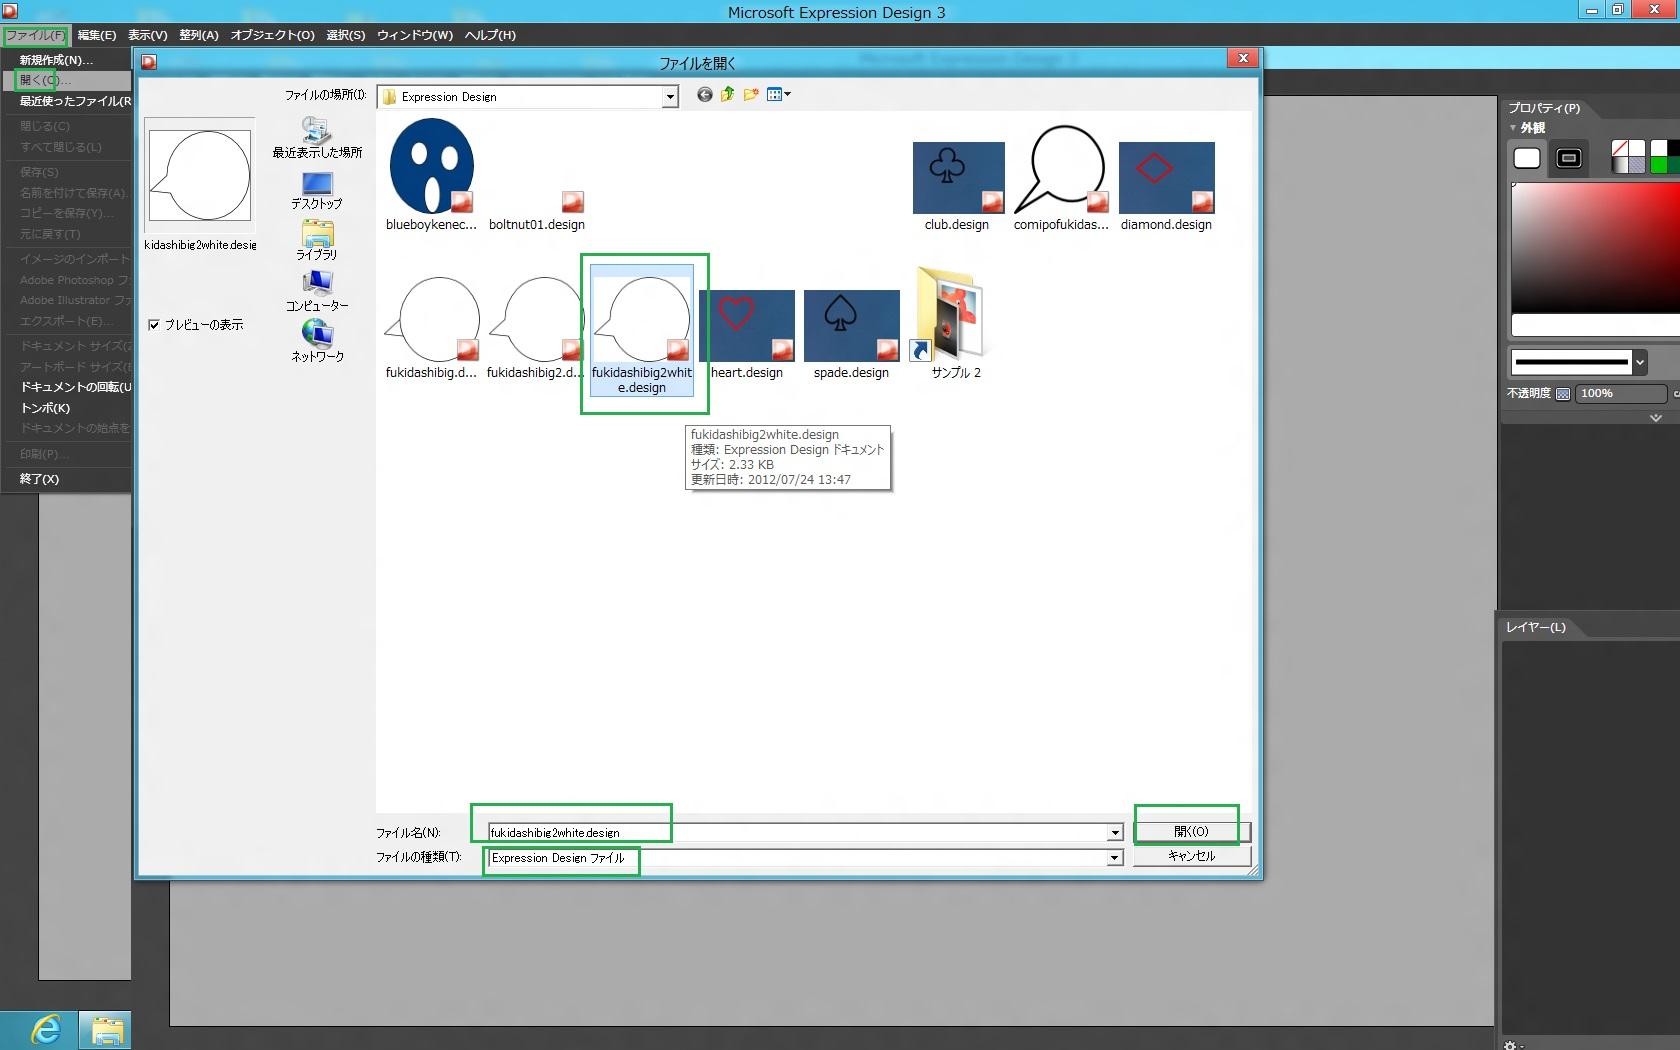
Task: Open the stroke style dropdown
Action: tap(1639, 362)
